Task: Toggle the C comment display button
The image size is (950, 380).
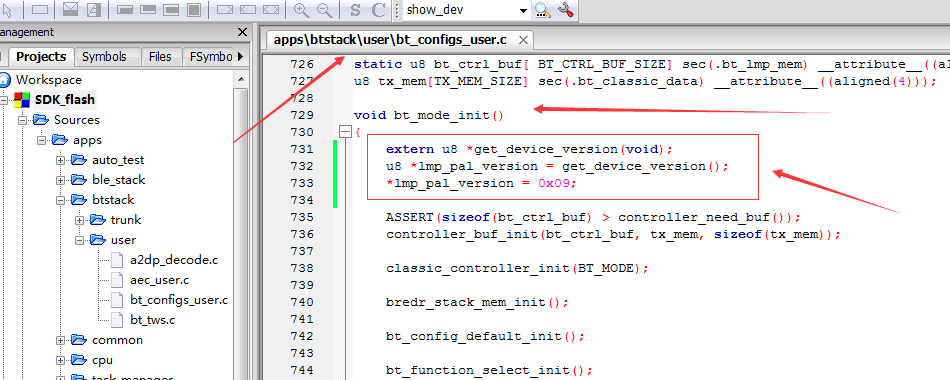Action: (379, 10)
